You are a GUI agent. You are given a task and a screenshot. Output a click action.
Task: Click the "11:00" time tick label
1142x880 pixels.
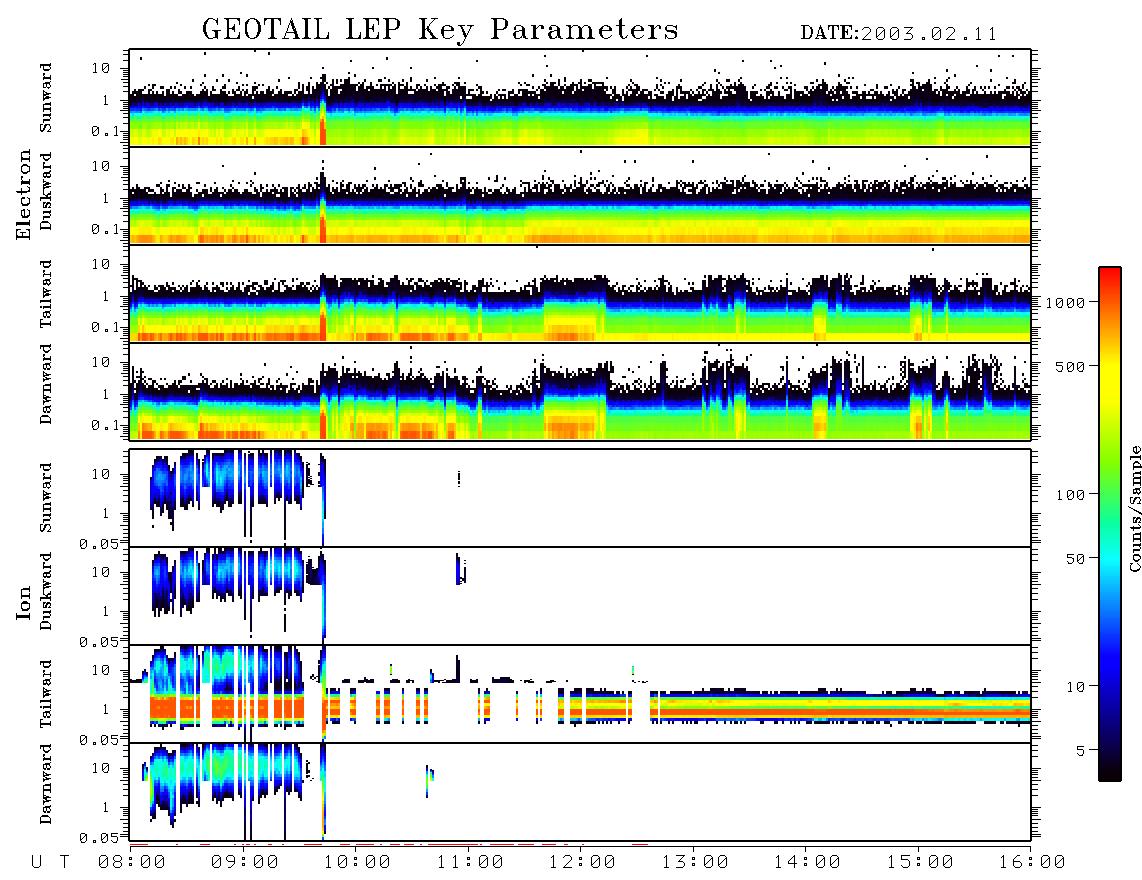[470, 862]
